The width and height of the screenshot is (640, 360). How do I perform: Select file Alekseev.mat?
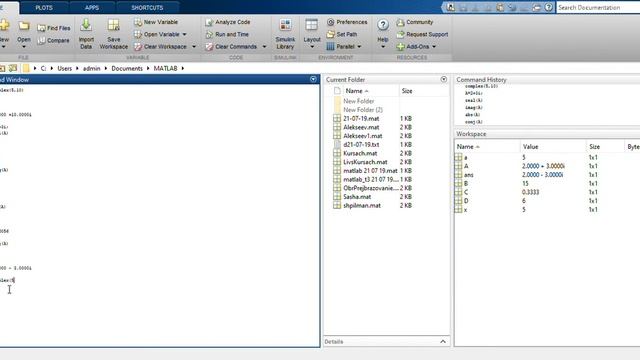coord(361,127)
